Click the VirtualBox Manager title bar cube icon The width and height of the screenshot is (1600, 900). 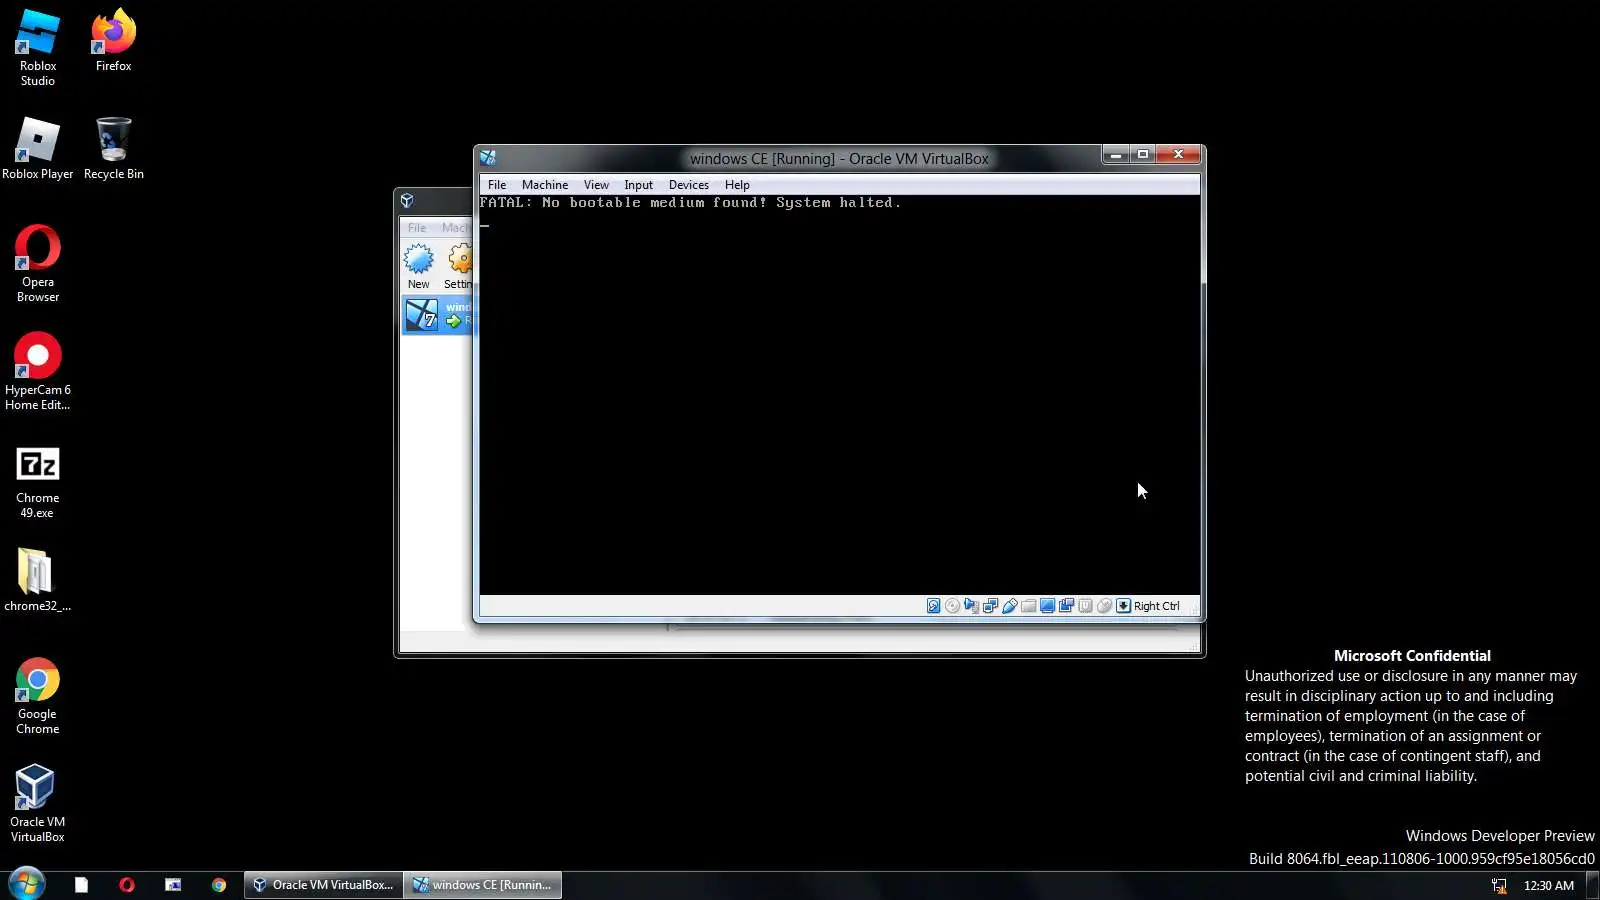pyautogui.click(x=407, y=201)
